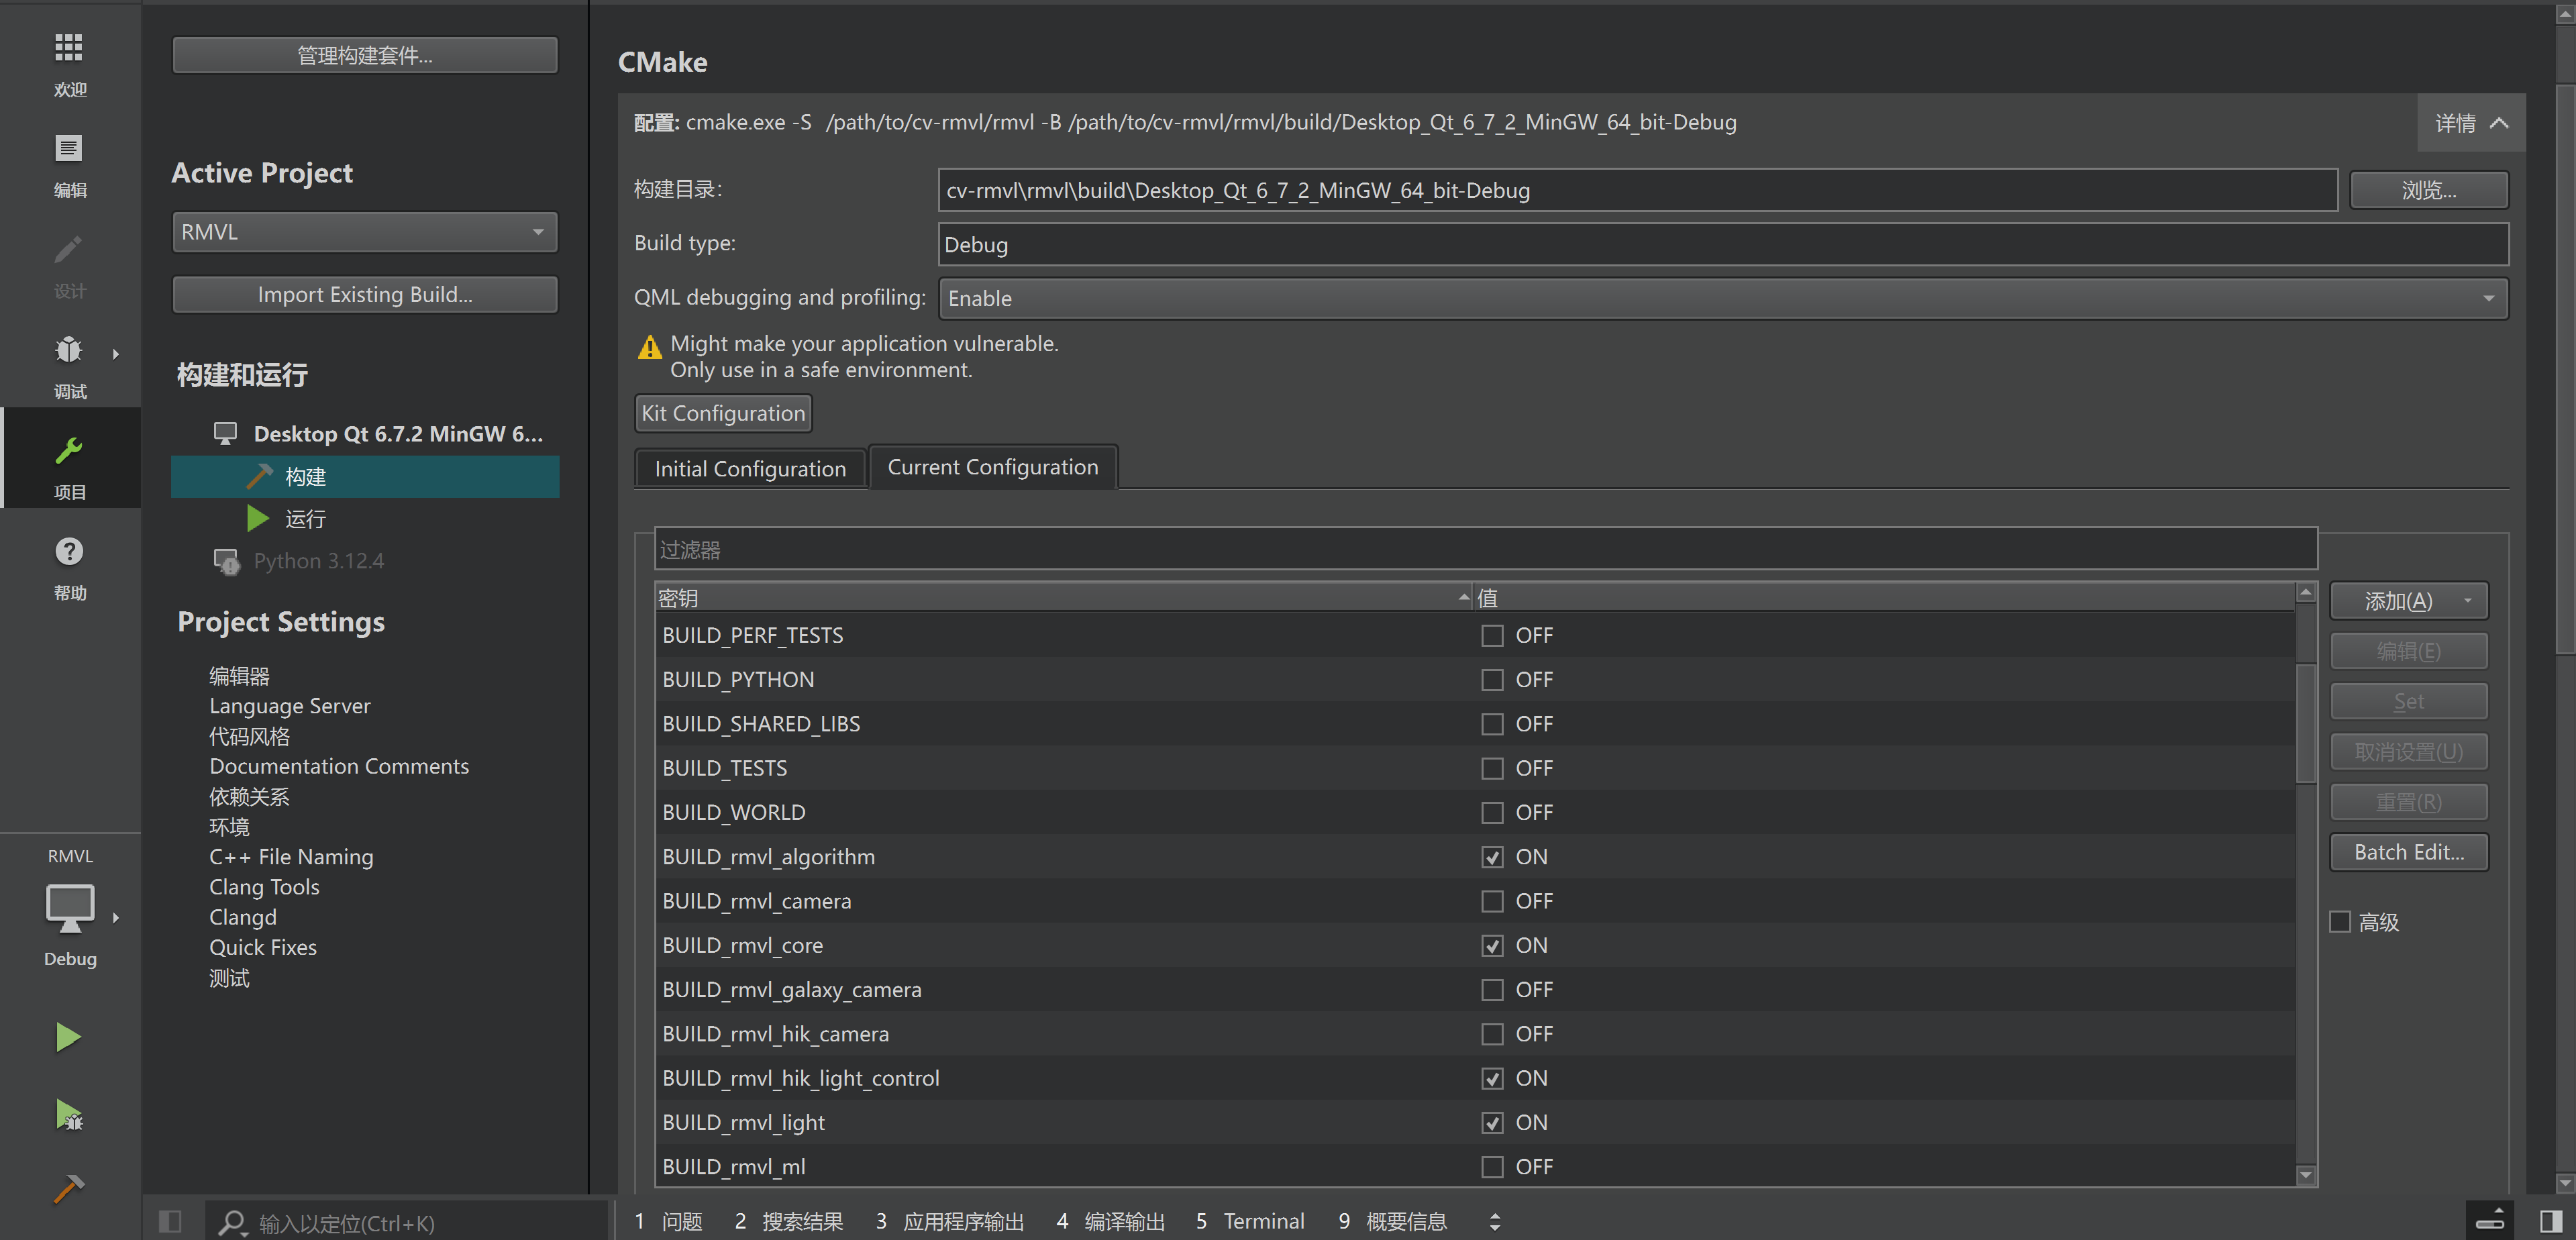Enable BUILD_rmvl_camera checkbox

pyautogui.click(x=1491, y=901)
